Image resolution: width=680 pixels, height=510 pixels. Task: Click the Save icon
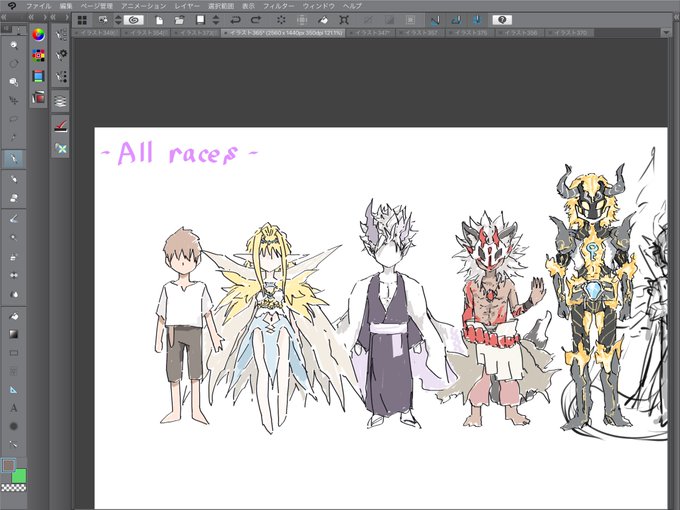click(200, 20)
